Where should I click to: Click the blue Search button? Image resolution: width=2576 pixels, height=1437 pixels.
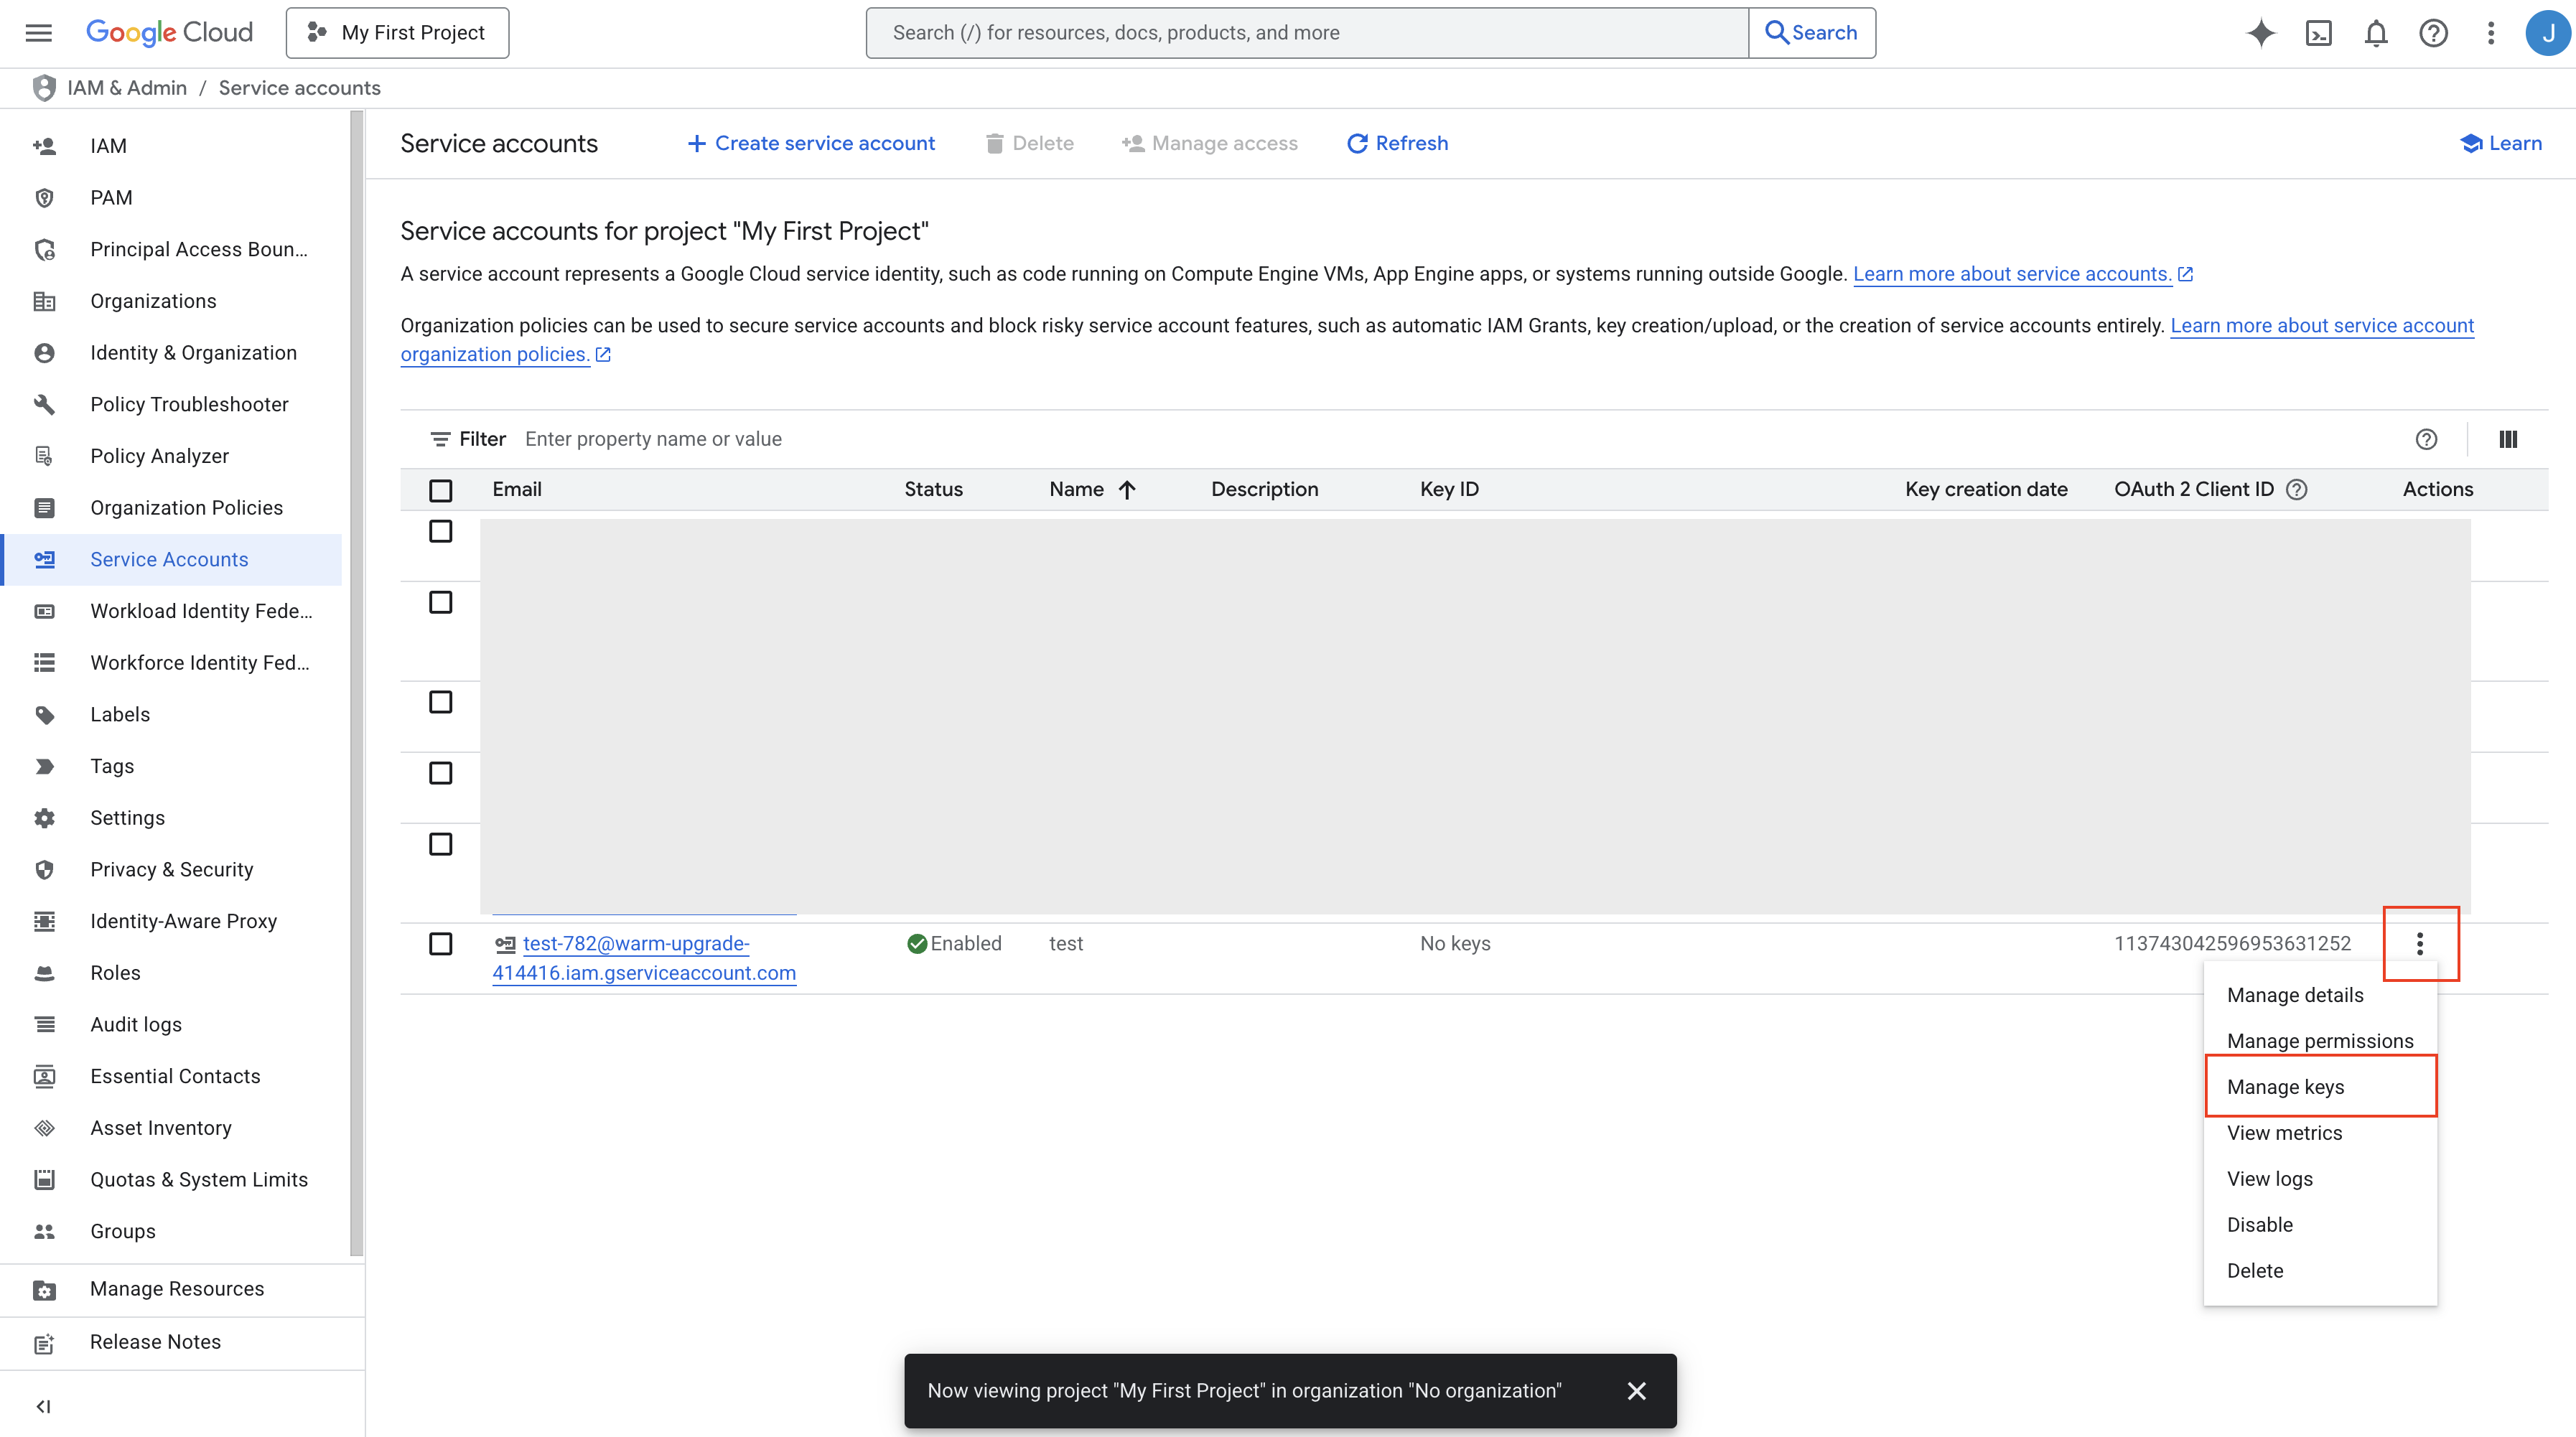coord(1811,33)
